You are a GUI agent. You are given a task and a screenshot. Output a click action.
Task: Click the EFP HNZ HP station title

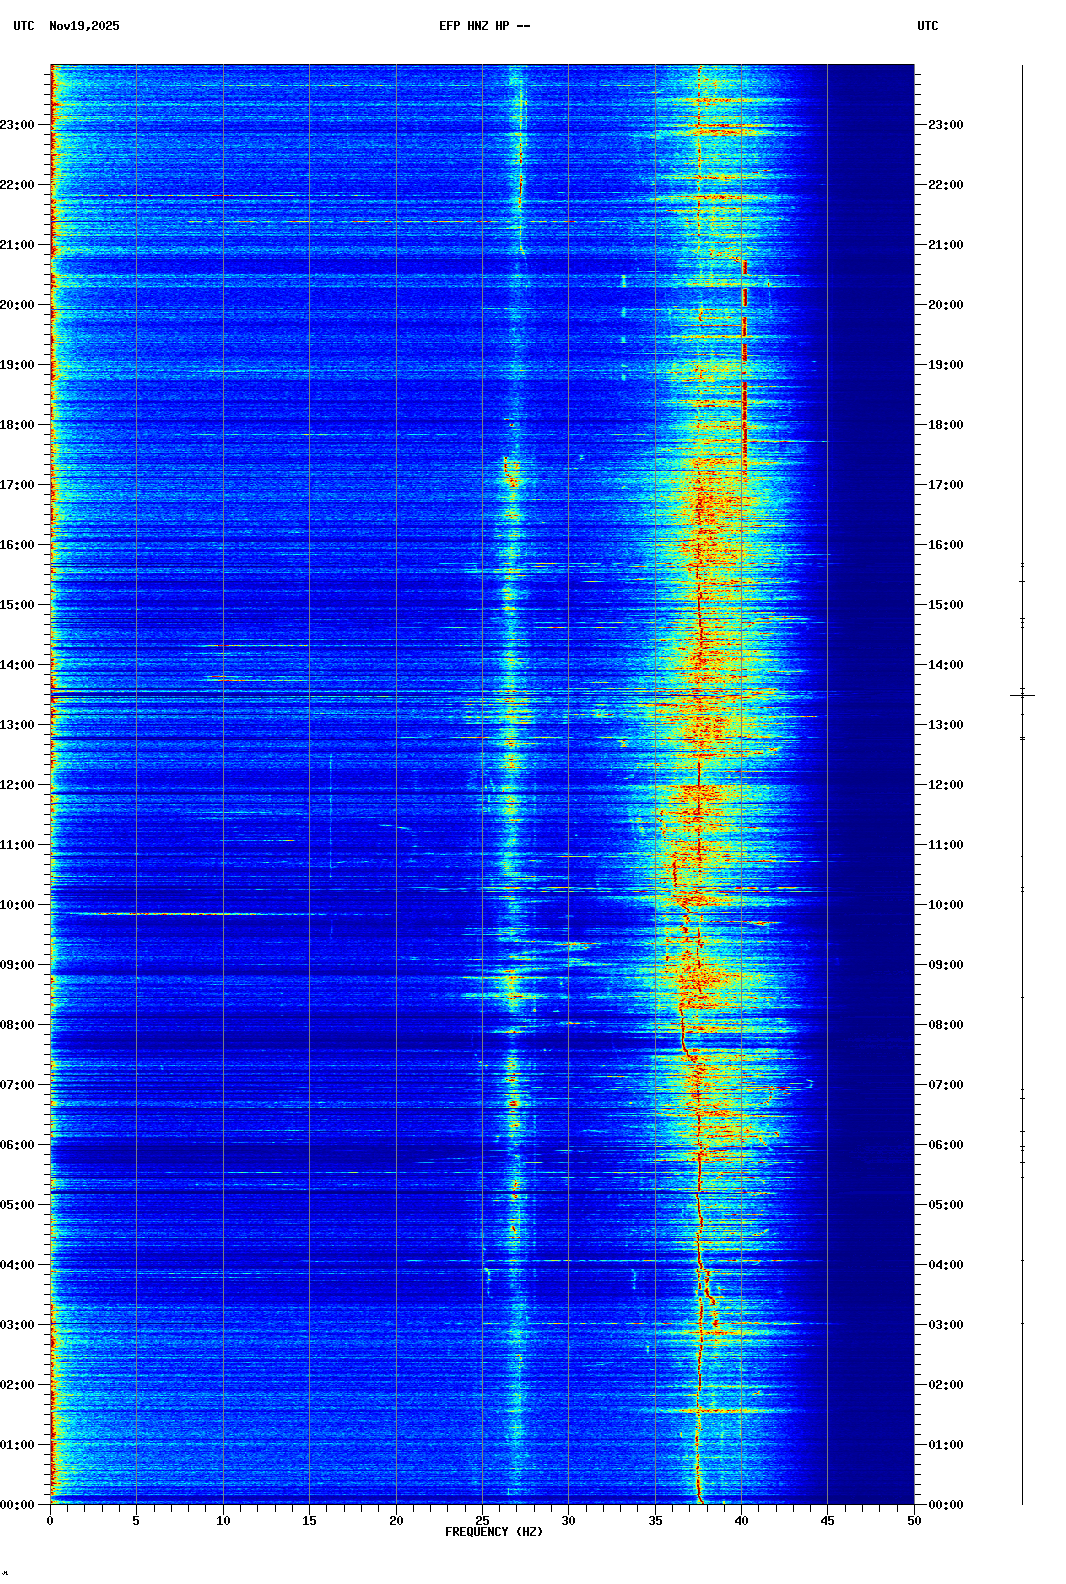(484, 26)
